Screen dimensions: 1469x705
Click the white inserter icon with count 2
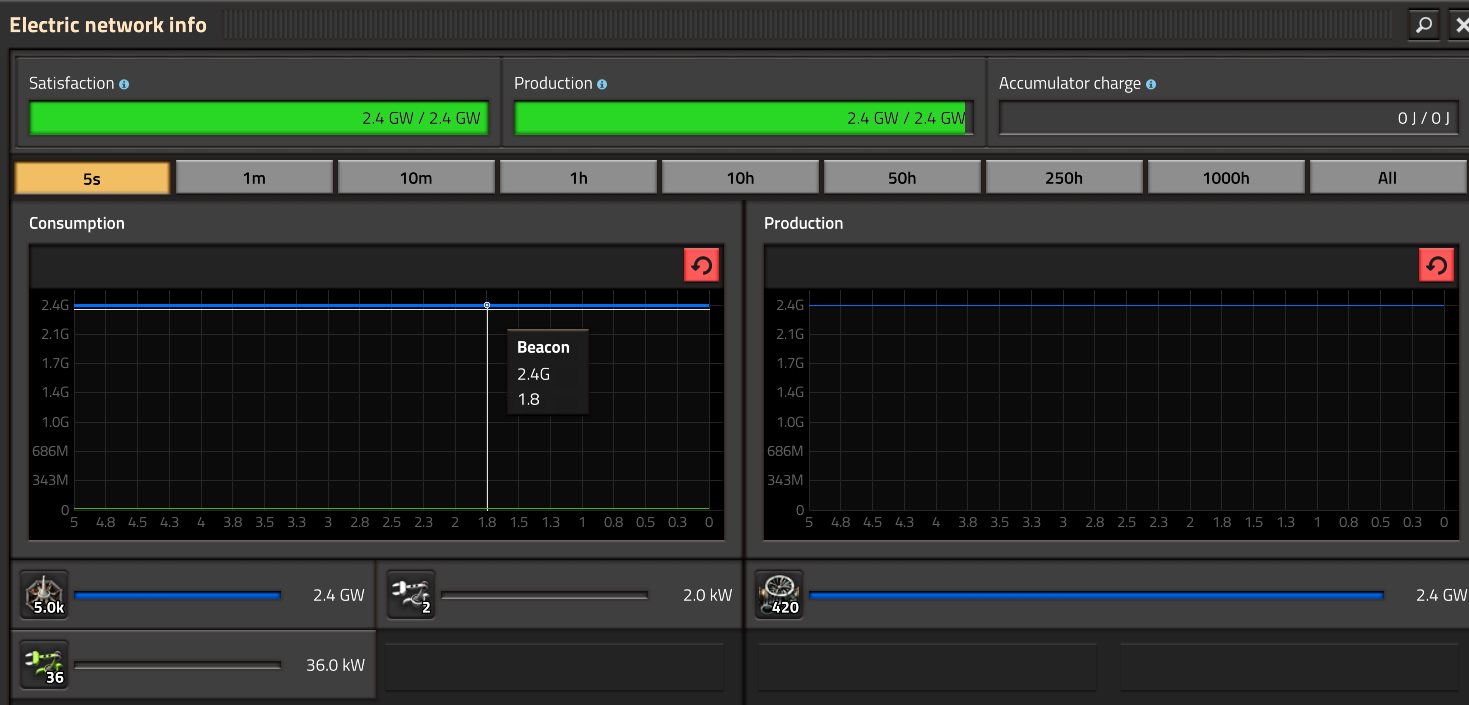(x=411, y=595)
